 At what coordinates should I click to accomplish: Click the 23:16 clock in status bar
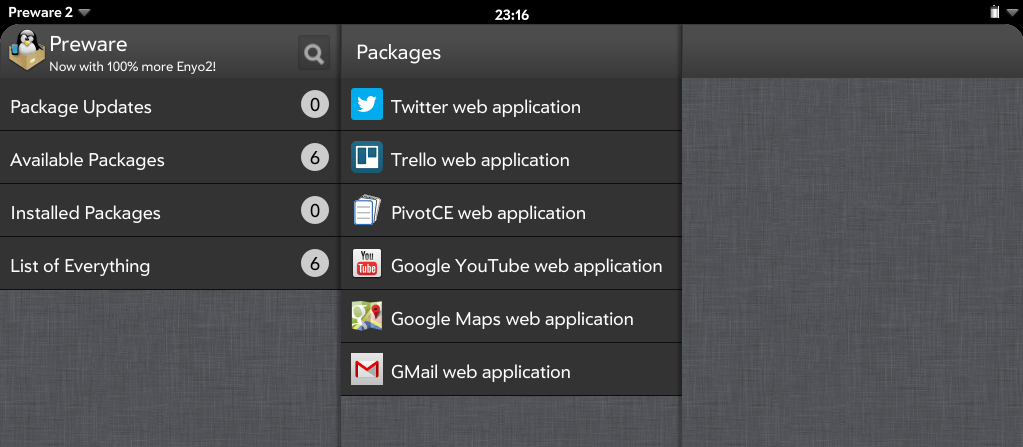pos(512,14)
